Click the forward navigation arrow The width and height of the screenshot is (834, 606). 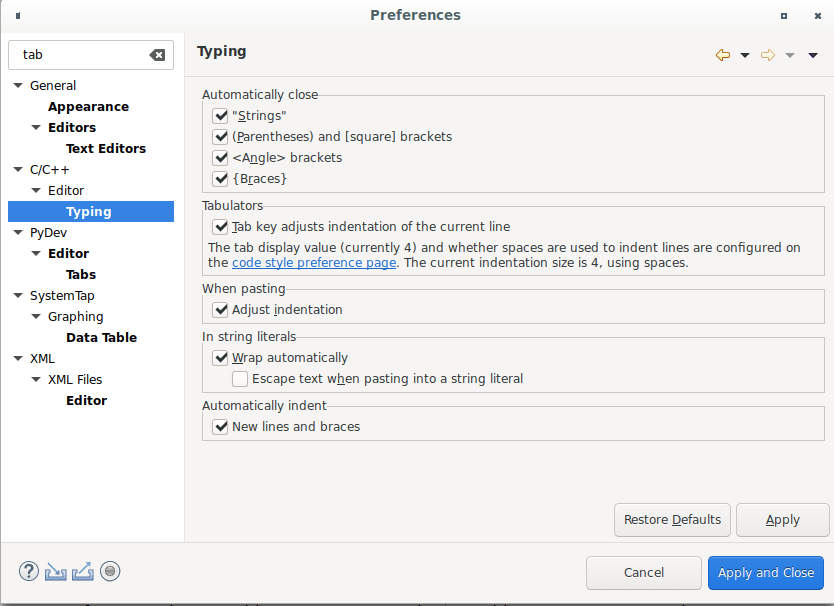tap(768, 55)
